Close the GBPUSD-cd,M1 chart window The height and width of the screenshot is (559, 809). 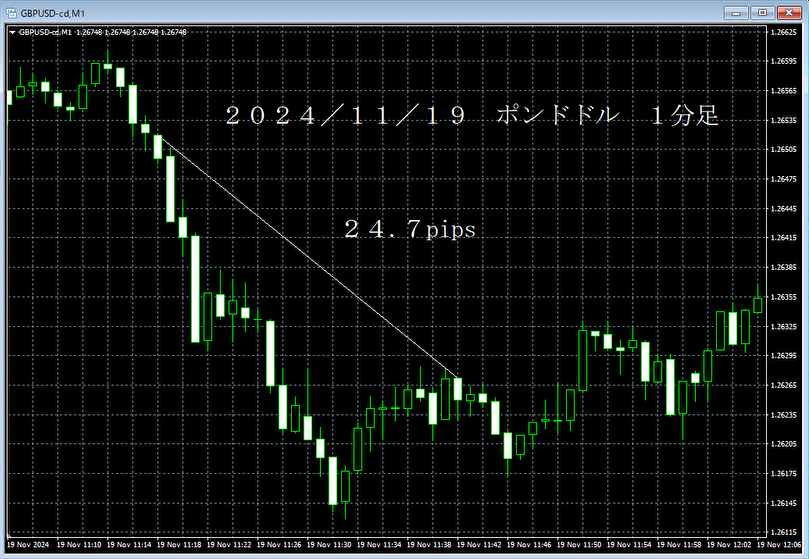[x=789, y=13]
